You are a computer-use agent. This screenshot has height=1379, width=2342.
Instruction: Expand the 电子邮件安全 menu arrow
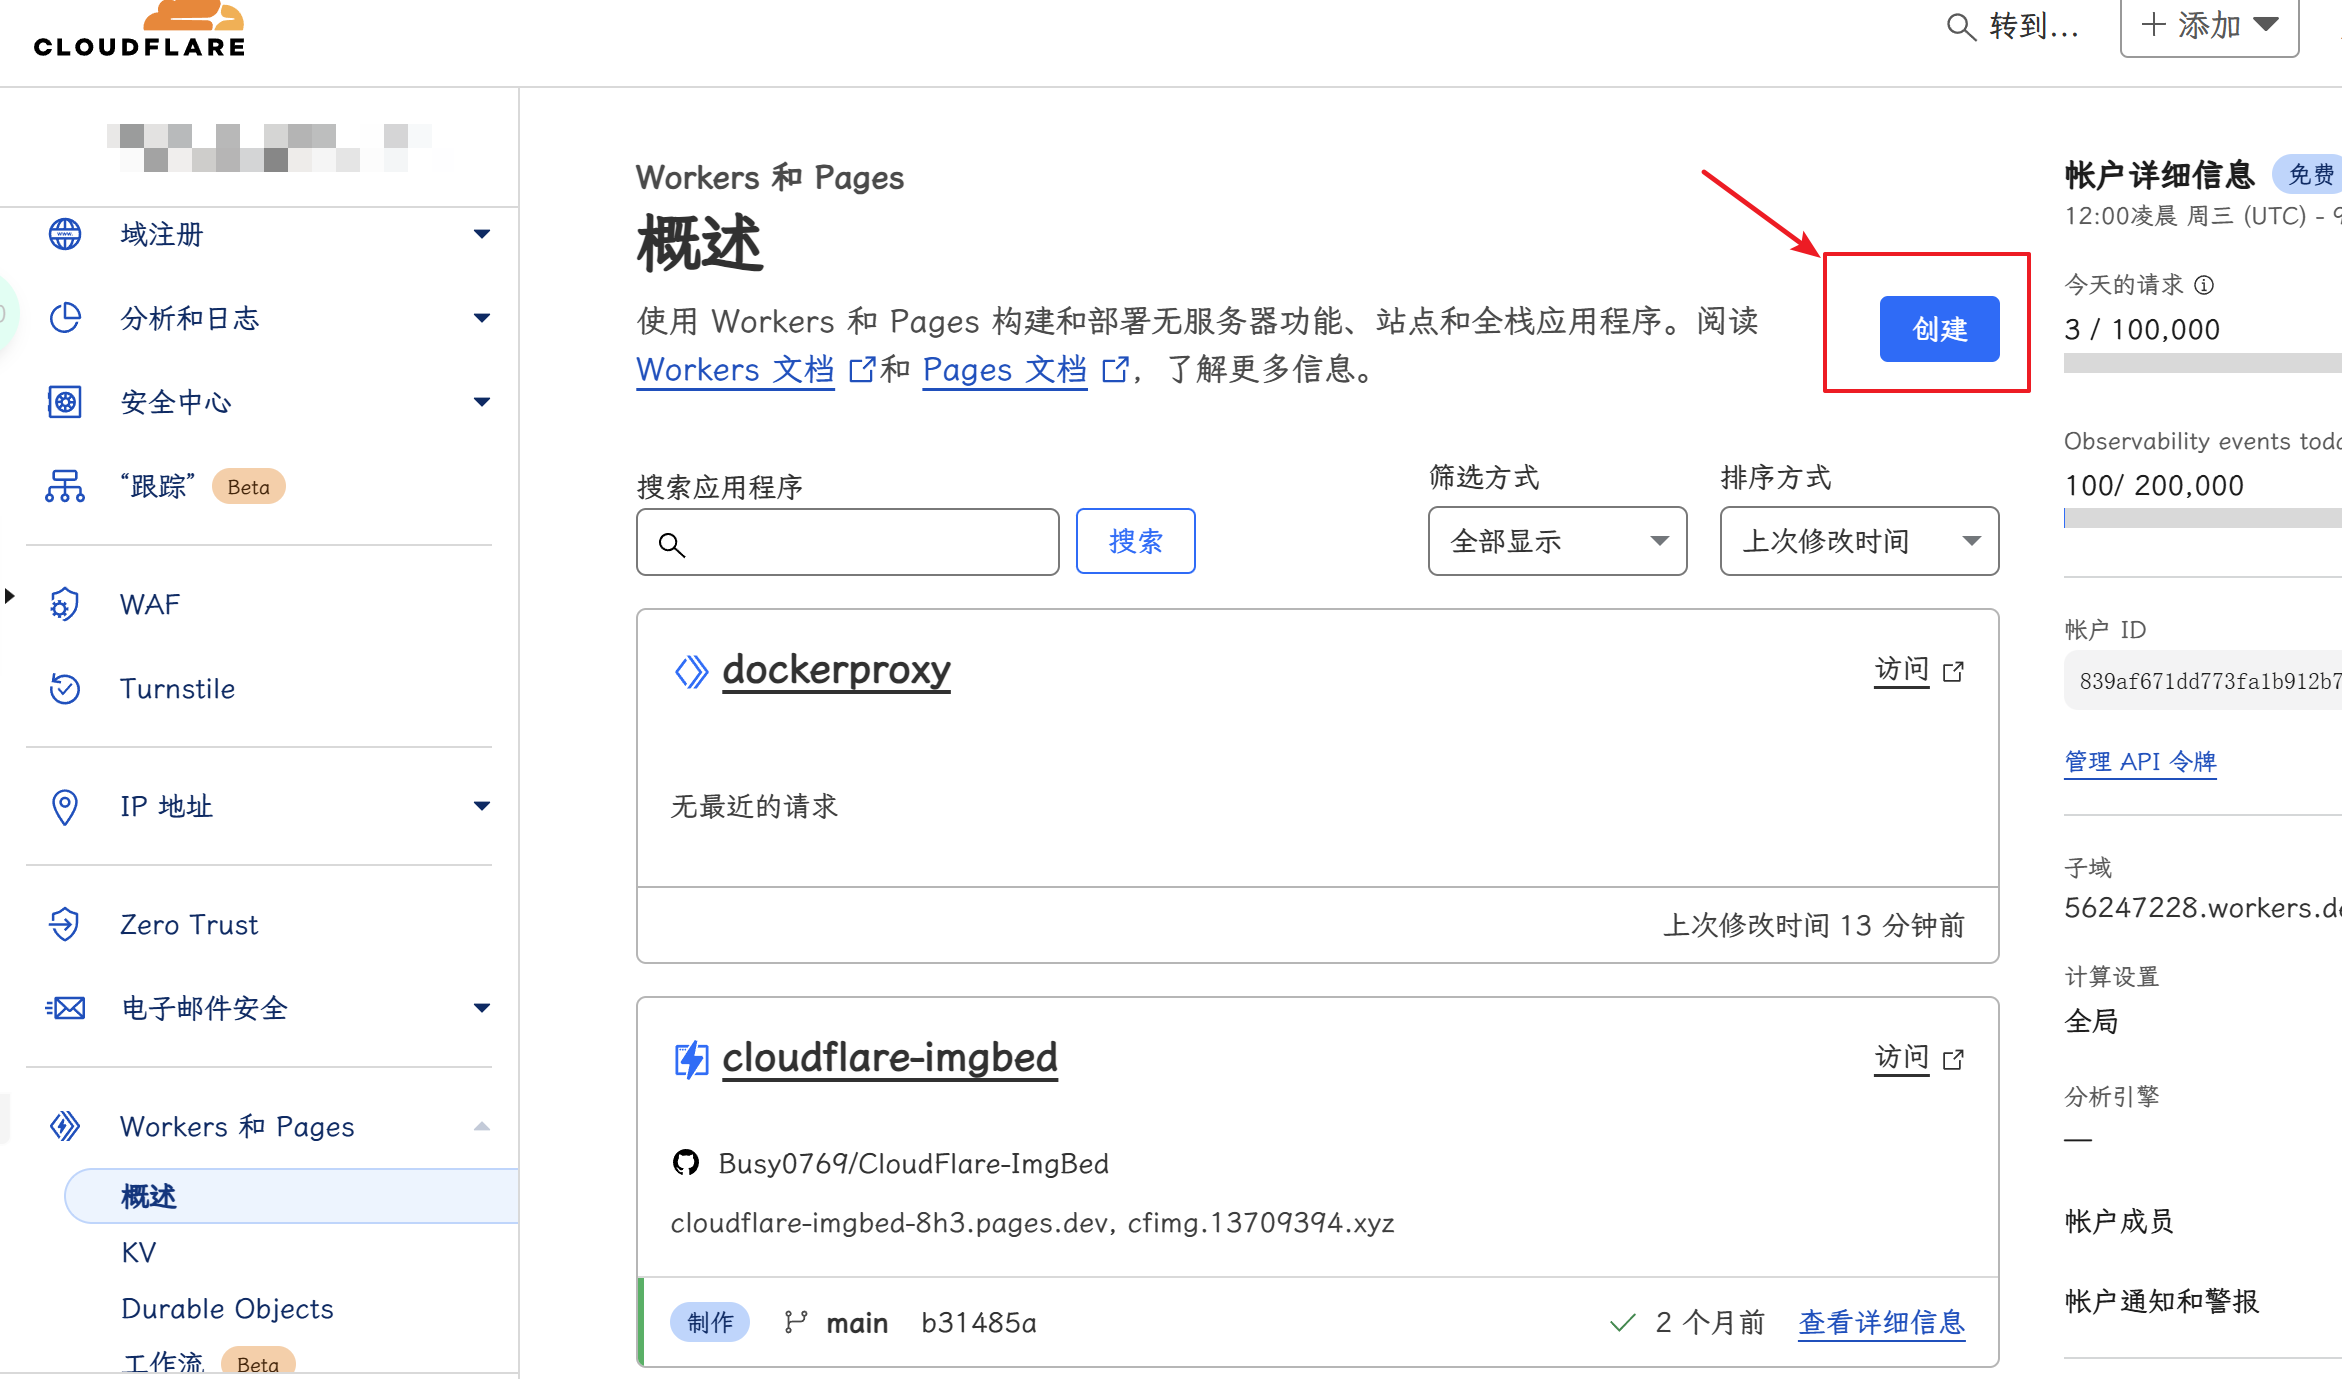tap(482, 1008)
